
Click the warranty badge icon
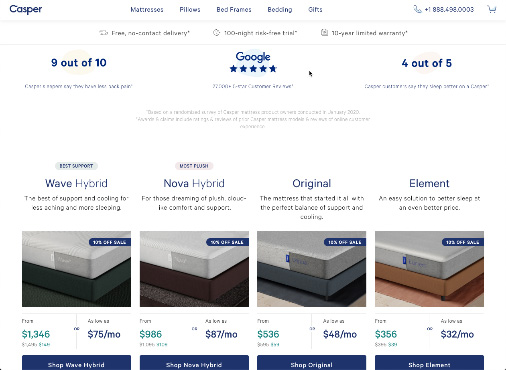(324, 32)
